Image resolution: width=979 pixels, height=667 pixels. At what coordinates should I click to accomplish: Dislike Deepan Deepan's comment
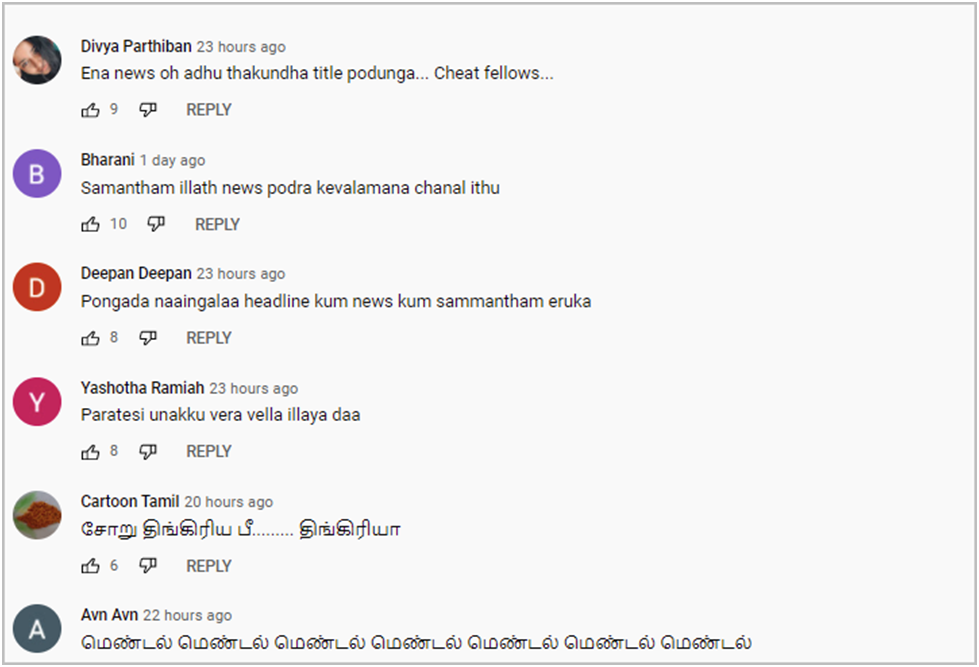tap(148, 338)
